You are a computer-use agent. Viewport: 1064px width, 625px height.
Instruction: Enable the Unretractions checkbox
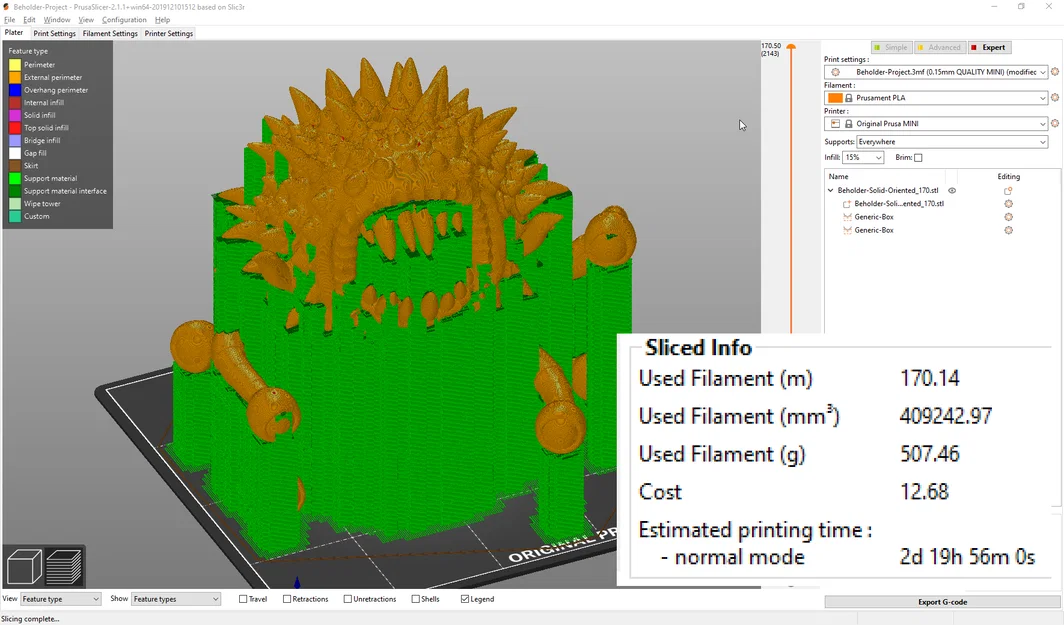[347, 599]
